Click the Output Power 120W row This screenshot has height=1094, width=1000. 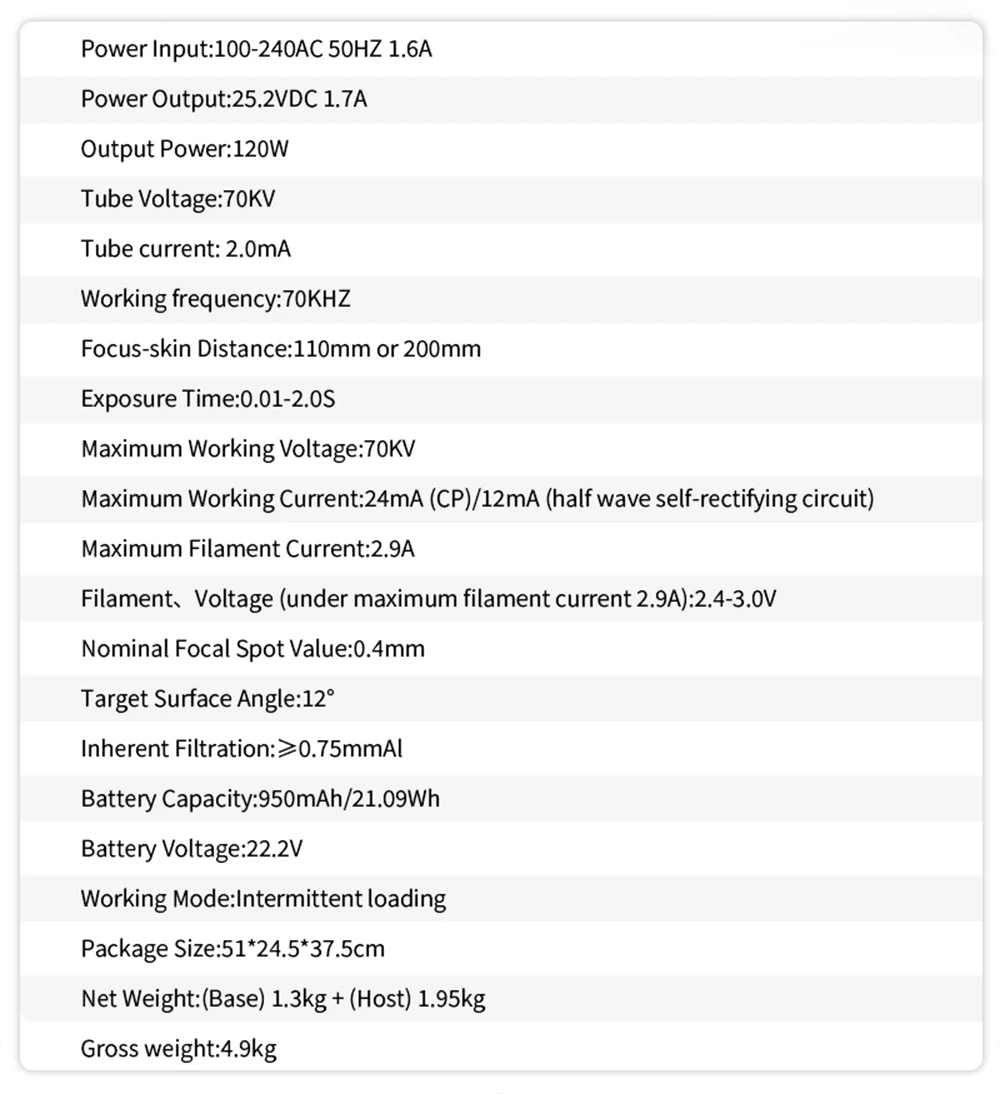[x=185, y=149]
